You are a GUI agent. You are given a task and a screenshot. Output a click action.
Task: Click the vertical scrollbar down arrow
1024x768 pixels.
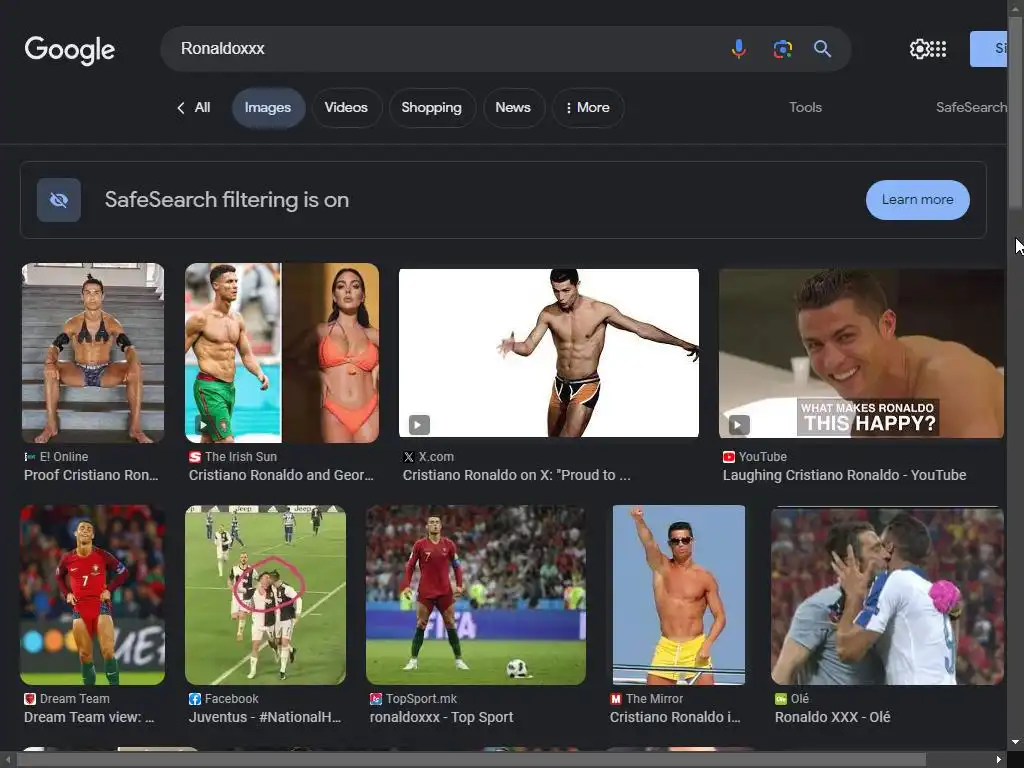(1016, 742)
